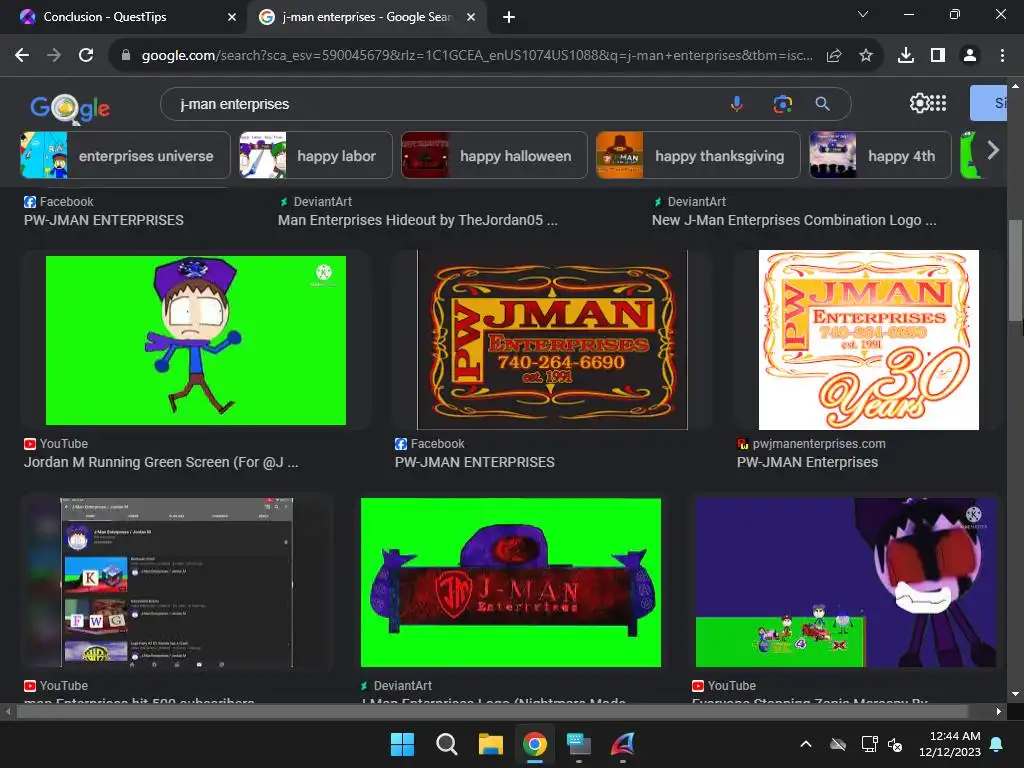Show more related search chips arrow

[x=993, y=151]
